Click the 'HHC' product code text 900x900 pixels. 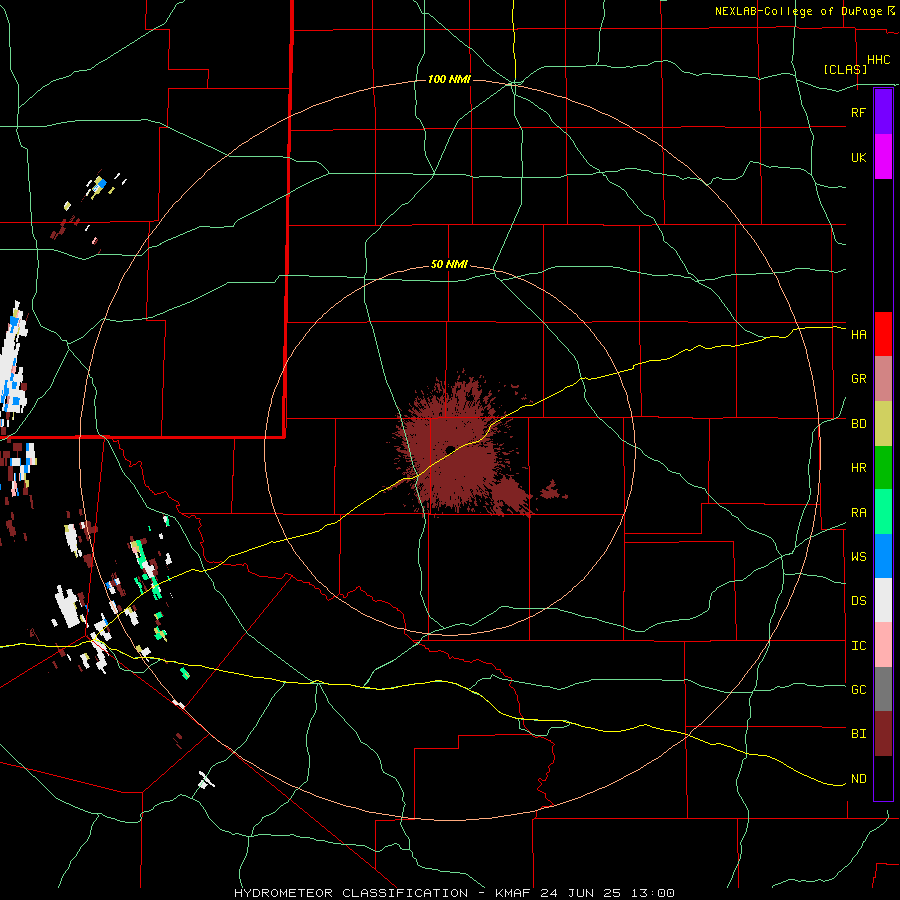(878, 60)
